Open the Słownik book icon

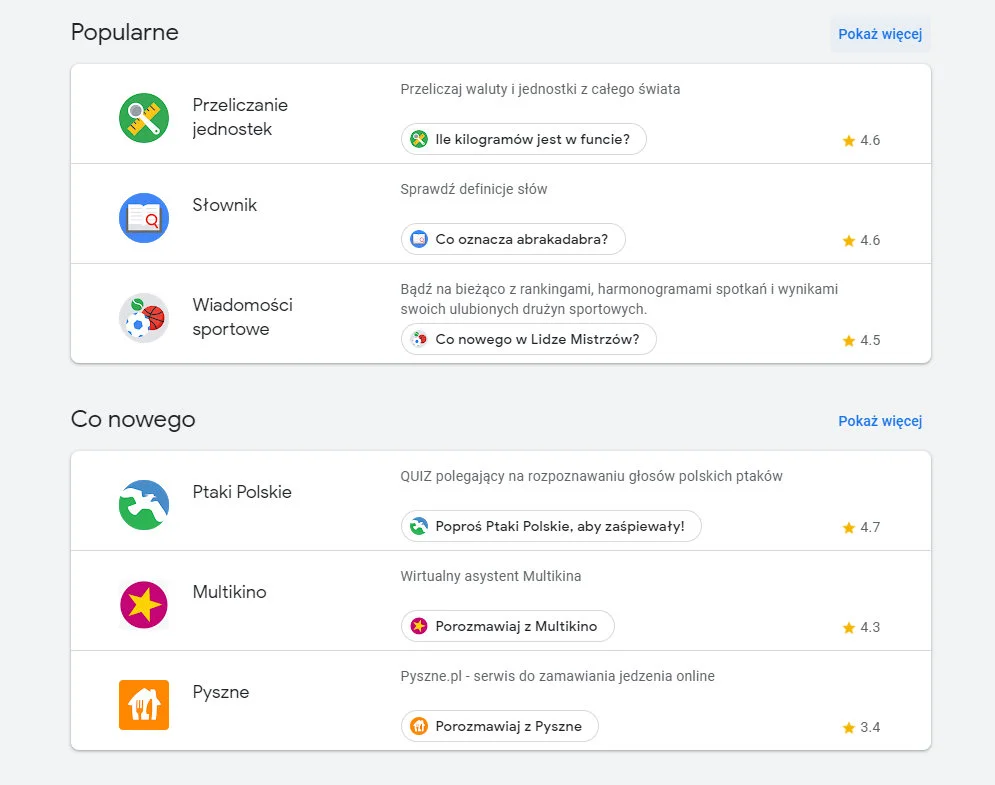click(x=144, y=218)
